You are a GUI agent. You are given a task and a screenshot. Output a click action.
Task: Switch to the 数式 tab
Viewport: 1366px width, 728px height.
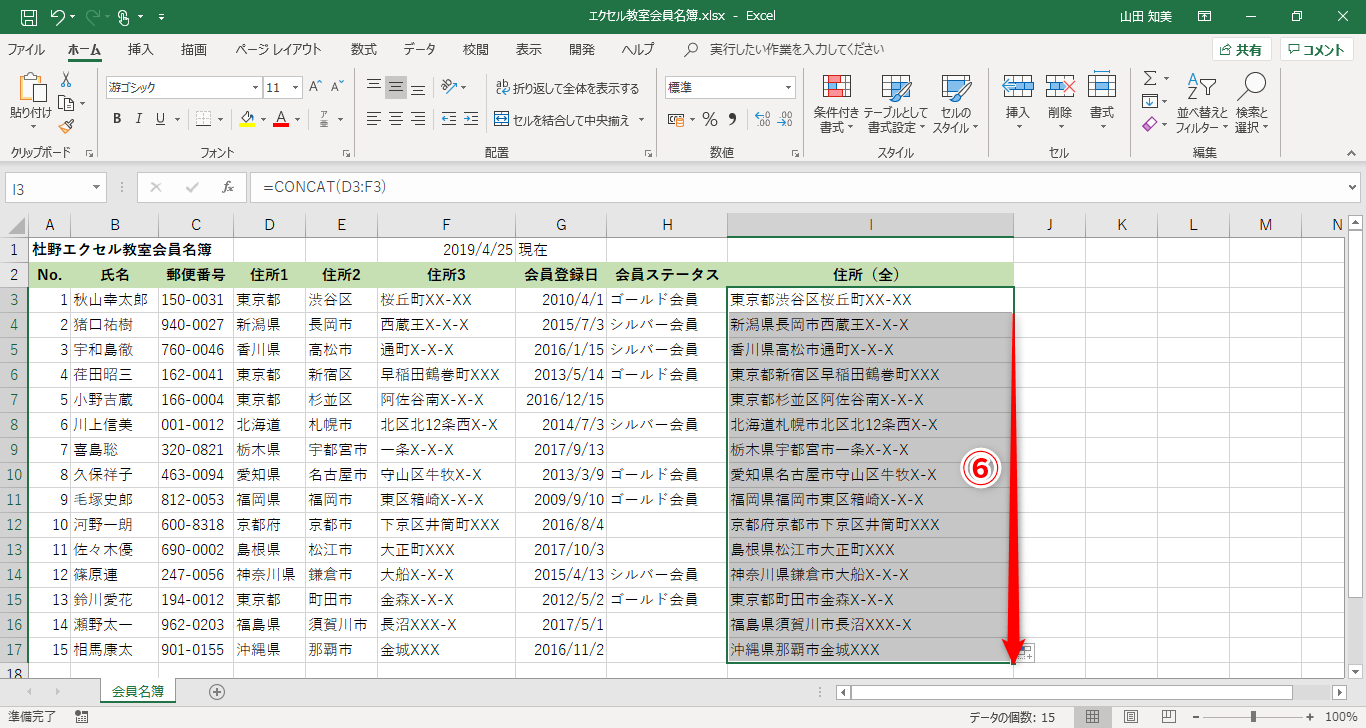point(364,49)
